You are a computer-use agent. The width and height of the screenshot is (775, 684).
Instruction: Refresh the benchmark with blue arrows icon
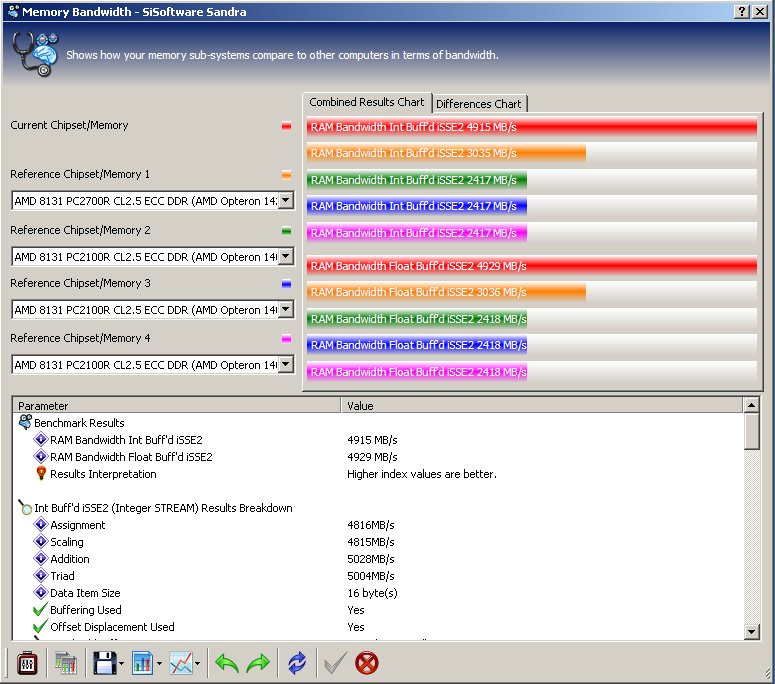(x=297, y=663)
